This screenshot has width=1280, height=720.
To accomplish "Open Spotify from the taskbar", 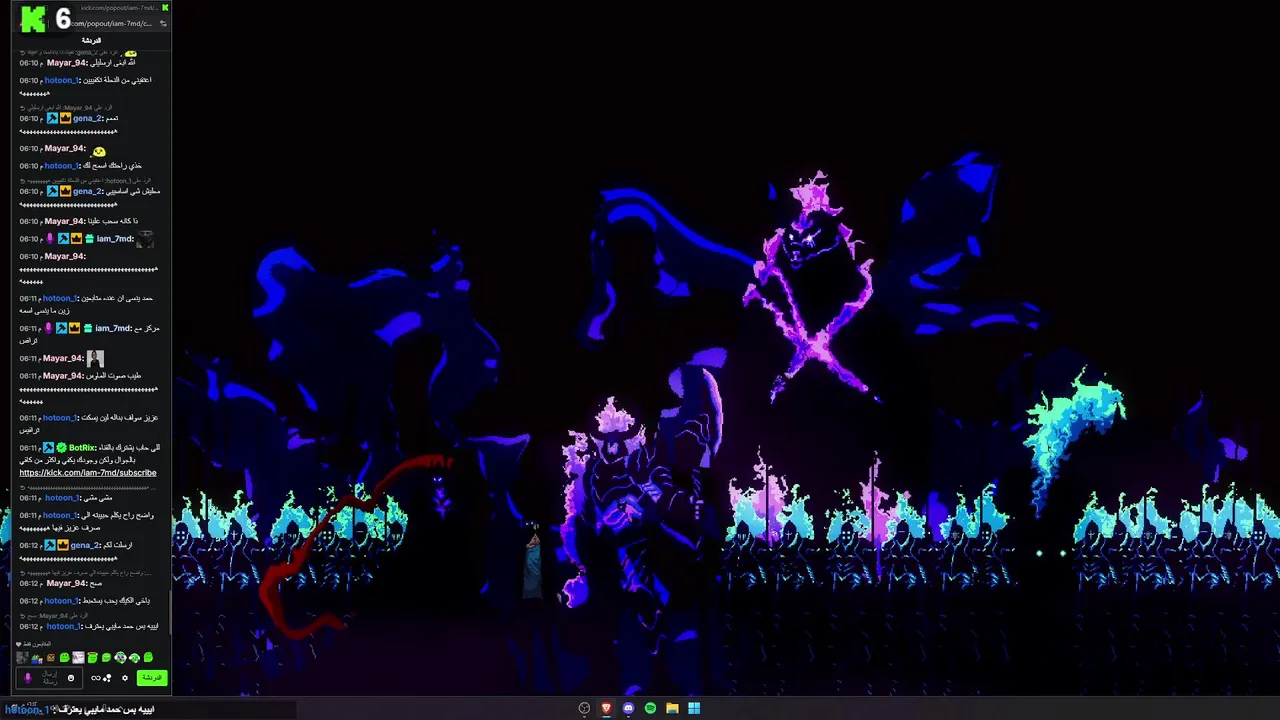I will pos(650,708).
